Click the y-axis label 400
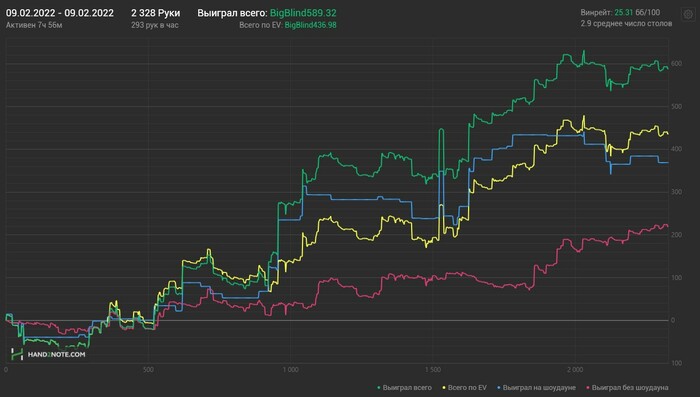Image resolution: width=700 pixels, height=397 pixels. click(676, 149)
